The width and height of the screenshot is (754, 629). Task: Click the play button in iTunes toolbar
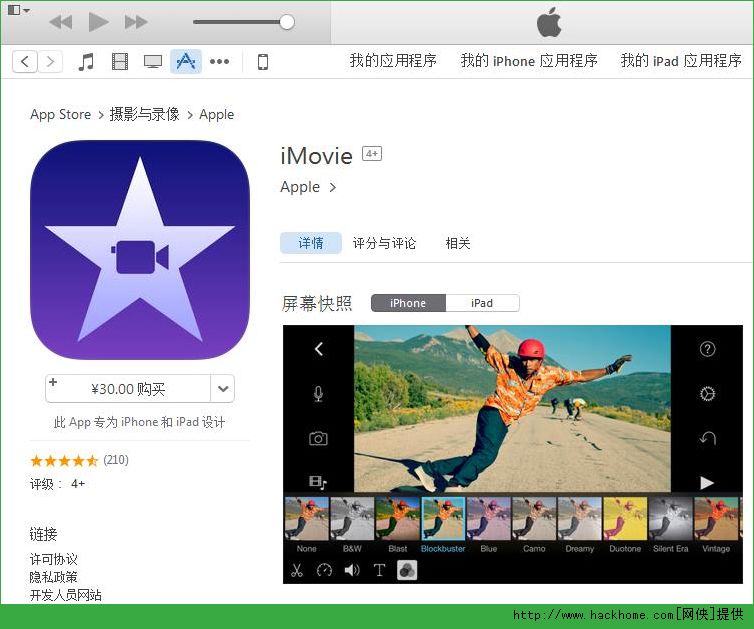pos(99,22)
